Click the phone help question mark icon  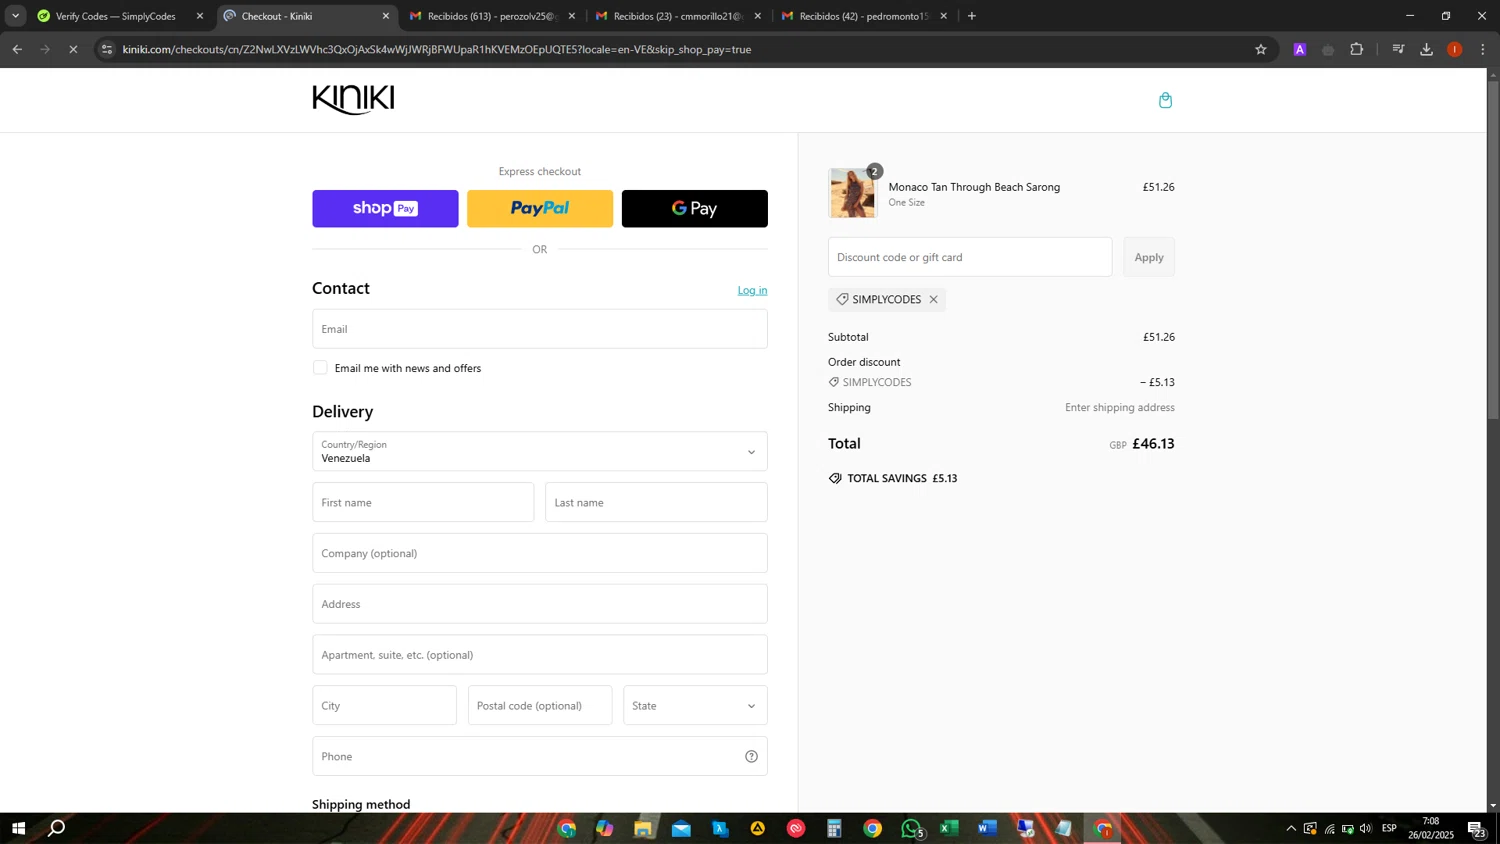point(751,756)
